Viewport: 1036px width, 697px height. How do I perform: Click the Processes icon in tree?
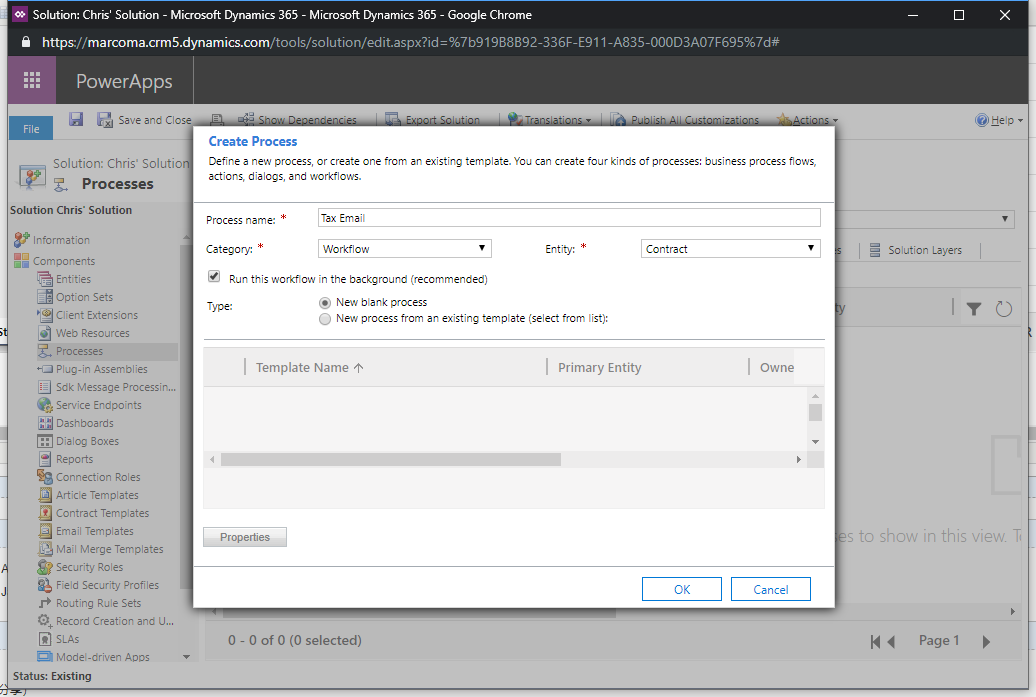45,351
